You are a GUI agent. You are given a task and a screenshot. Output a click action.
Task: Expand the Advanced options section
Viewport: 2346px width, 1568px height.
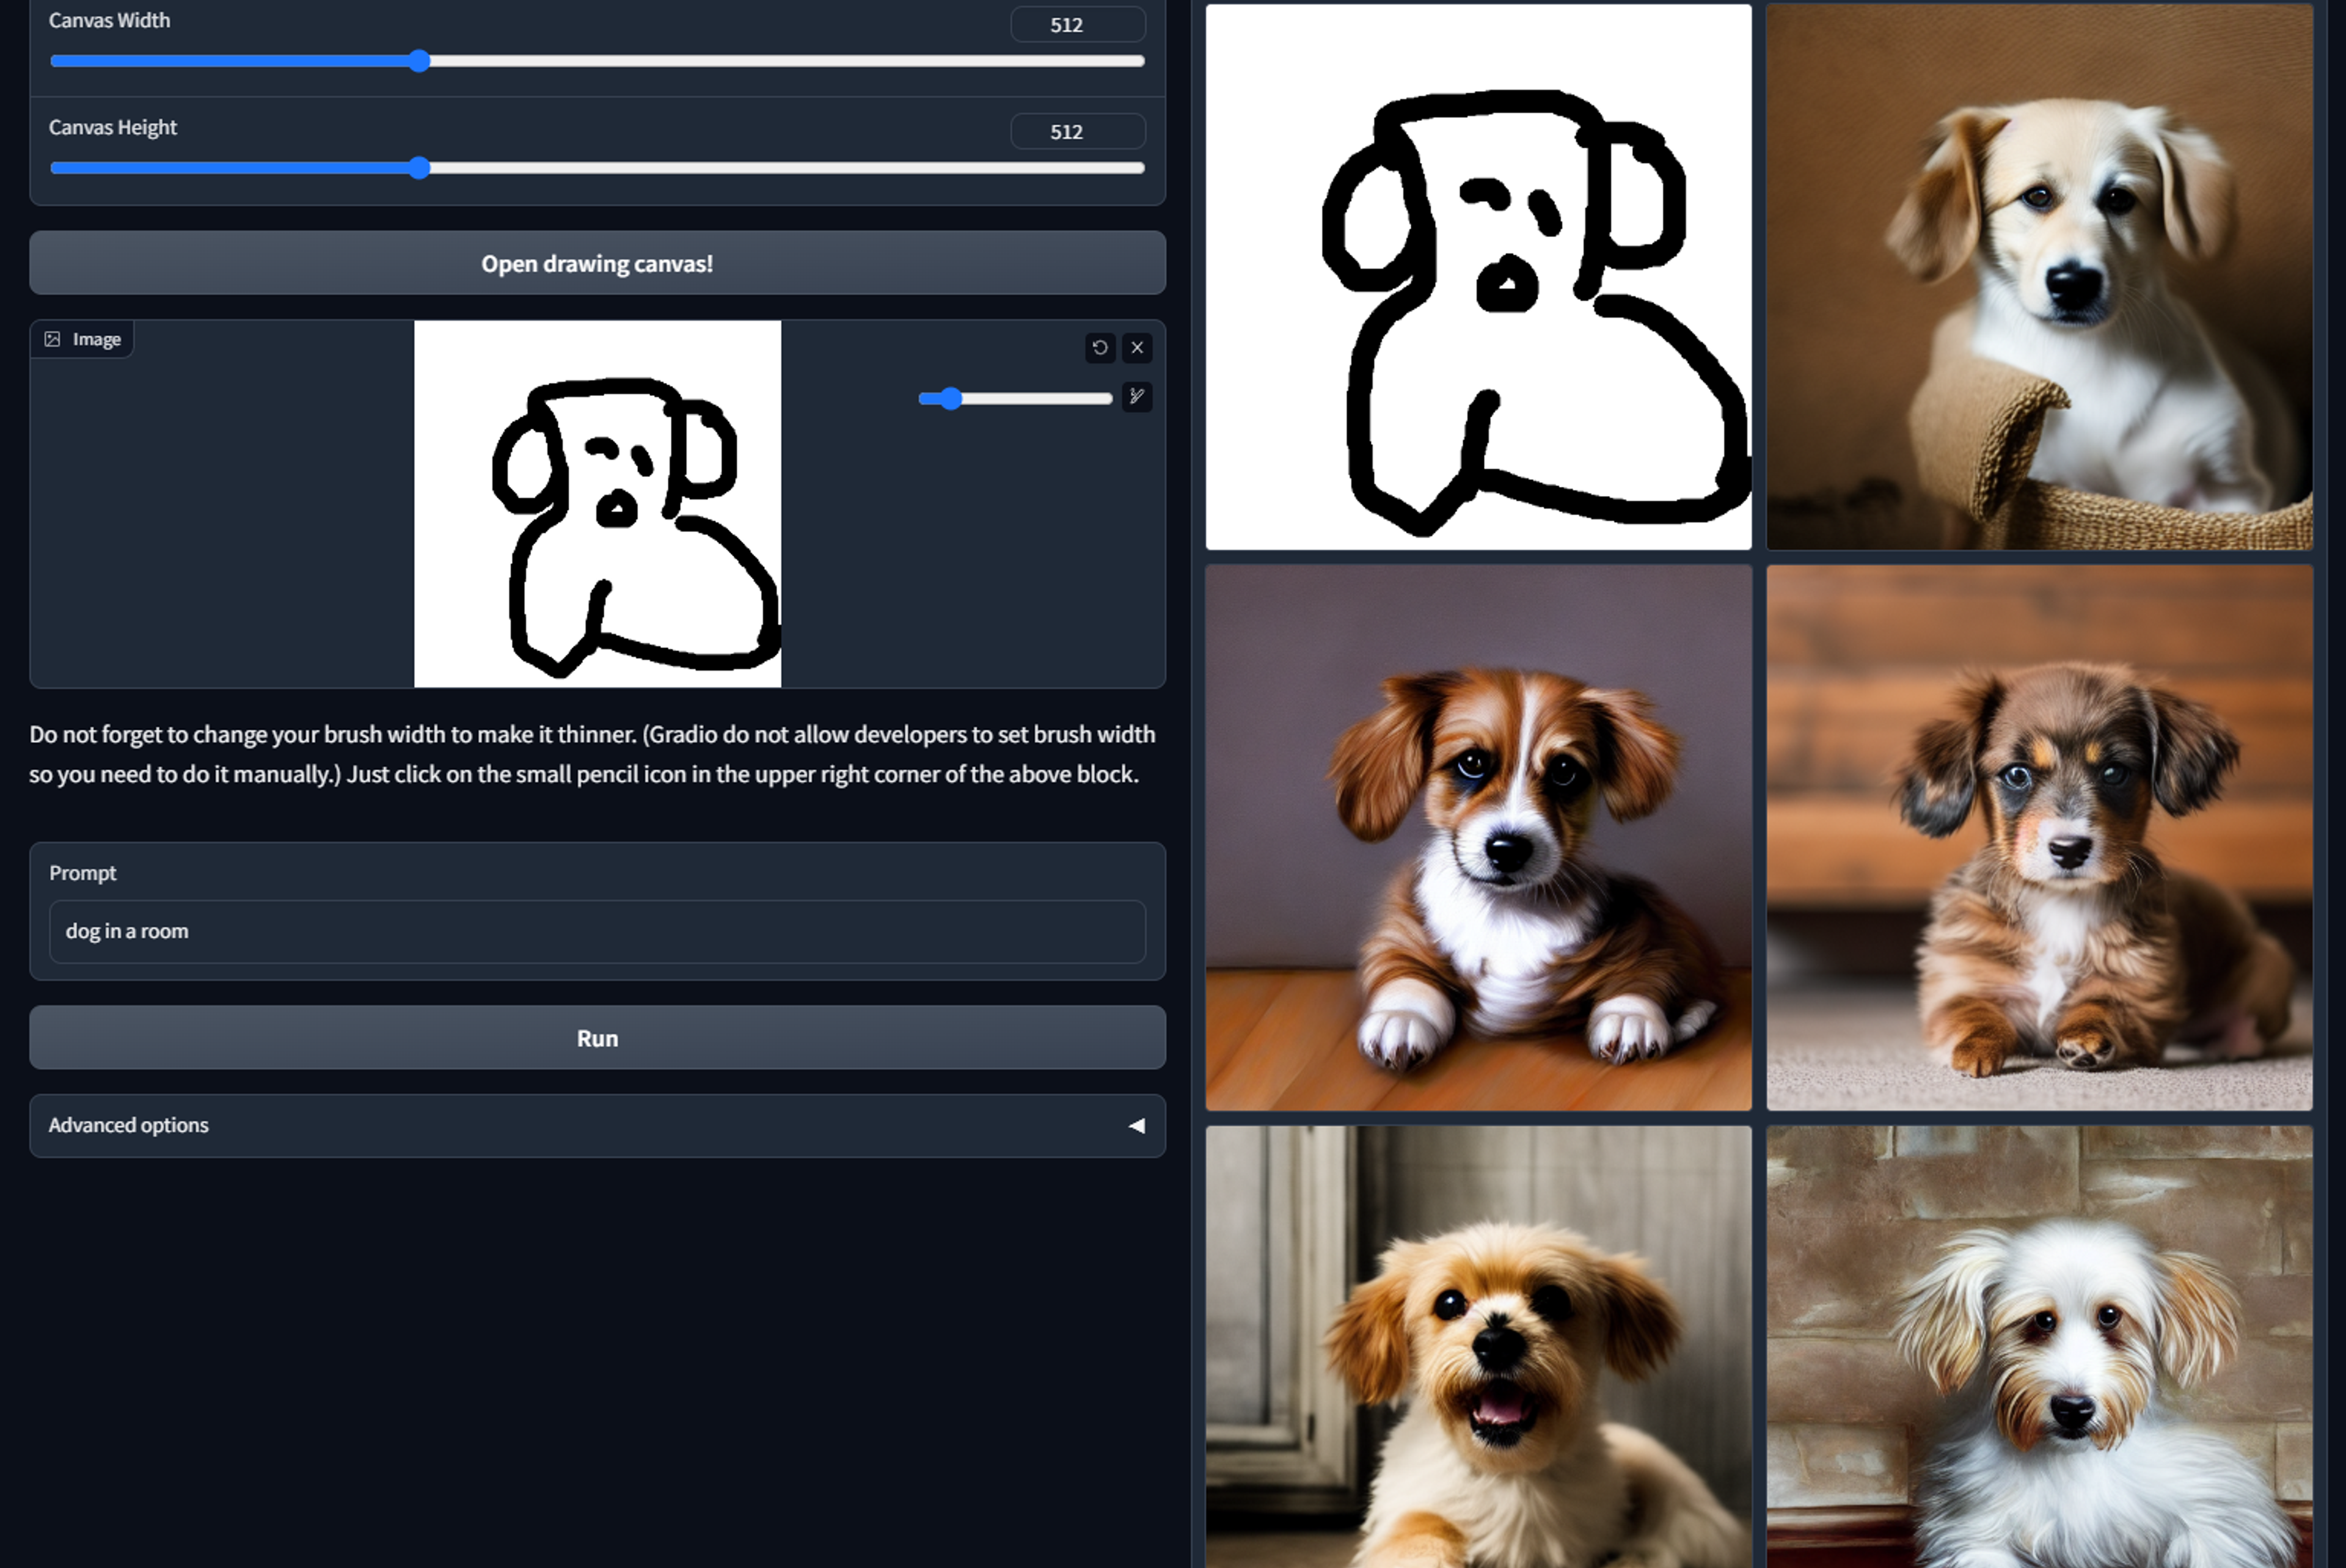tap(597, 1125)
